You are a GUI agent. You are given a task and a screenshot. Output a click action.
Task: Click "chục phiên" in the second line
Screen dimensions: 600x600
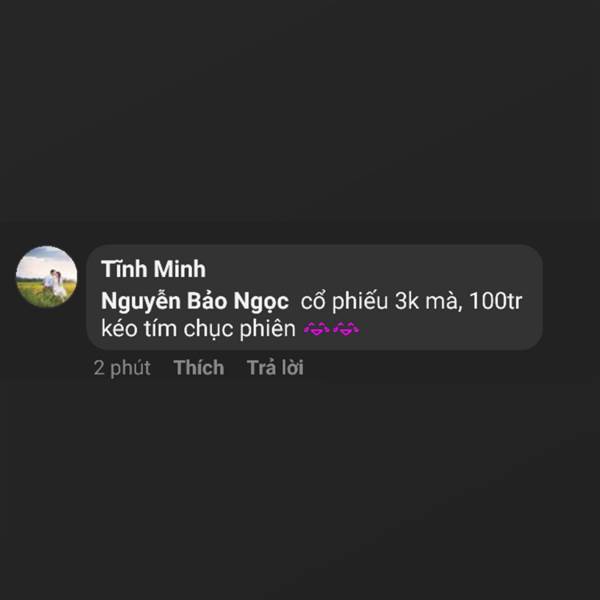point(240,329)
